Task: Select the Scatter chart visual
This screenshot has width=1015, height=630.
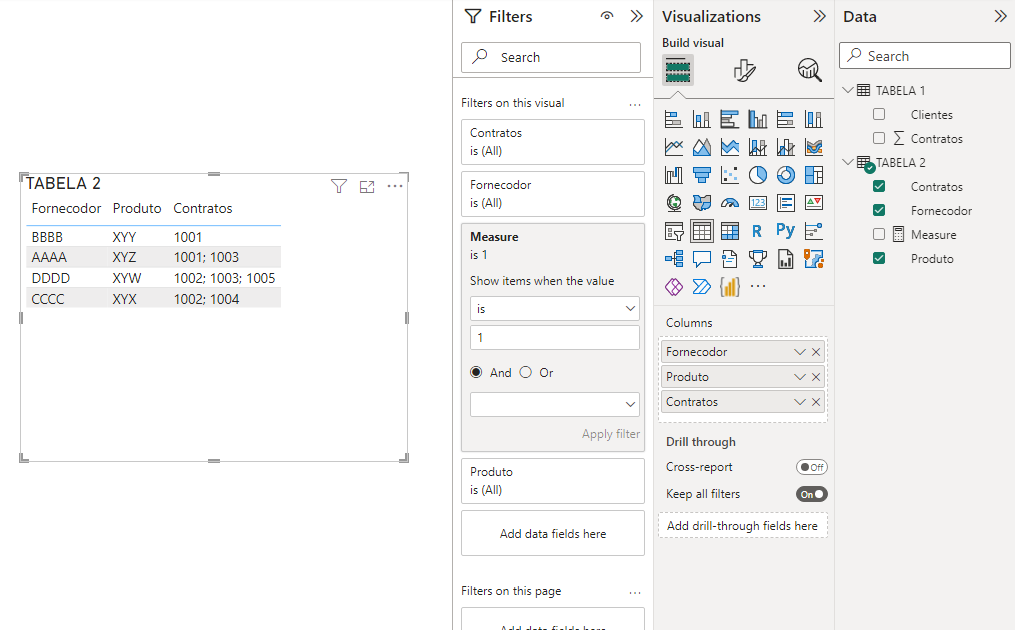Action: (730, 175)
